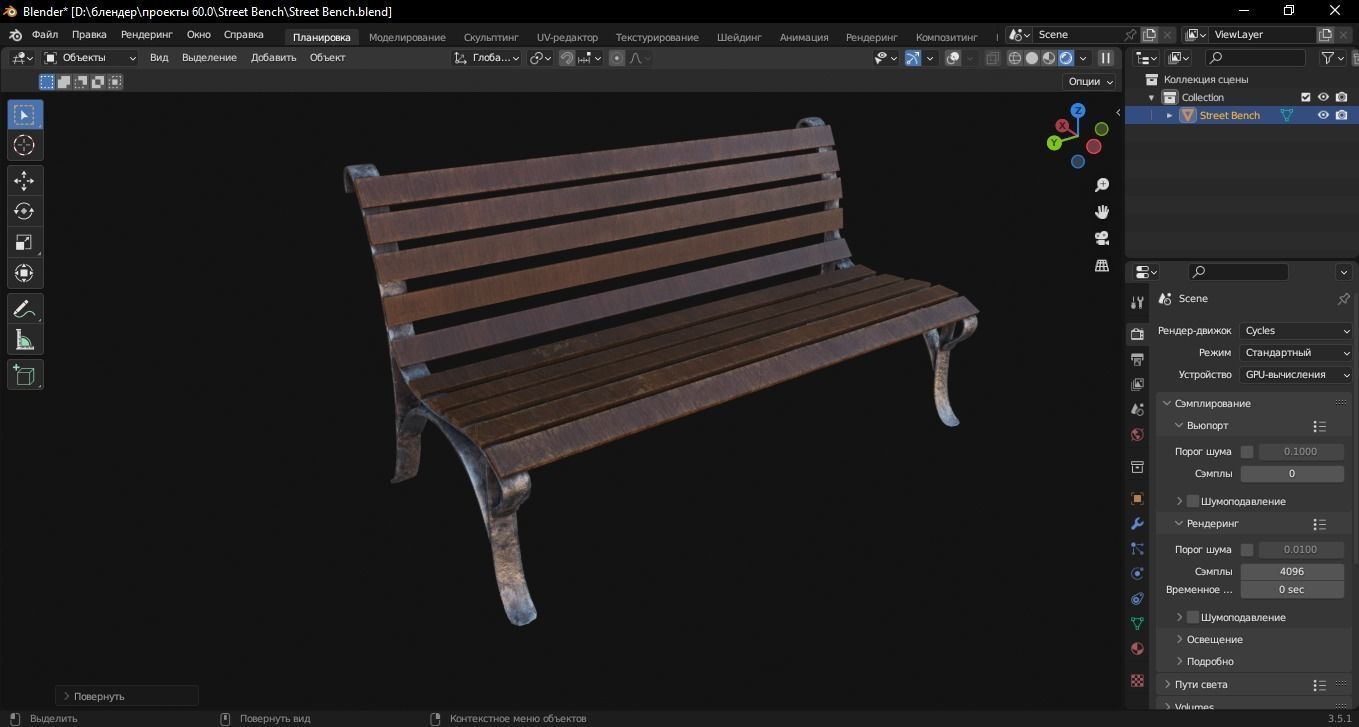Click the Z axis on navigation gizmo
This screenshot has width=1359, height=727.
1078,111
